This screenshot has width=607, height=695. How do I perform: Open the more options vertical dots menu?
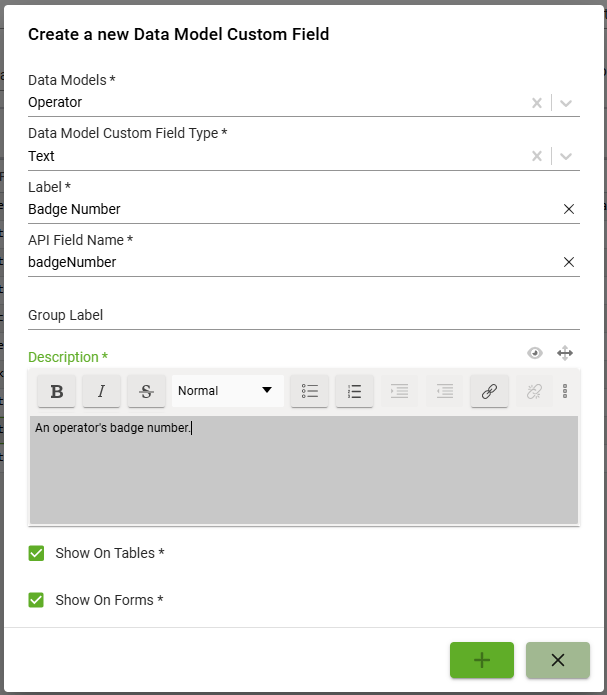pos(565,391)
